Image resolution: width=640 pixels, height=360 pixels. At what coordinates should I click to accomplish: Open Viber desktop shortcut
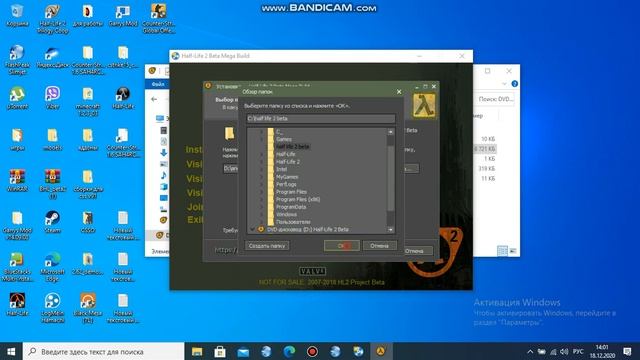52,98
